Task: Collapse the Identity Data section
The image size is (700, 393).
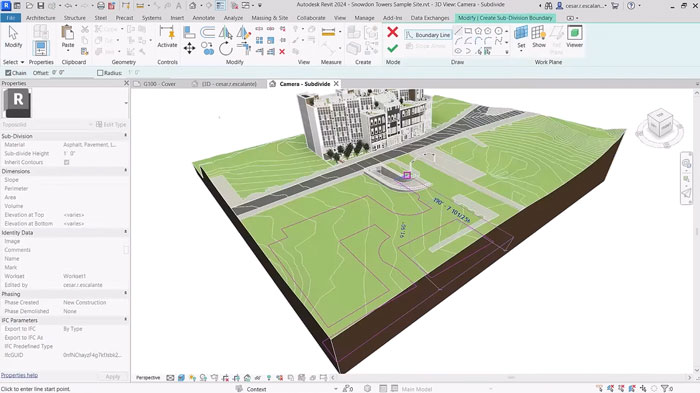Action: point(125,232)
